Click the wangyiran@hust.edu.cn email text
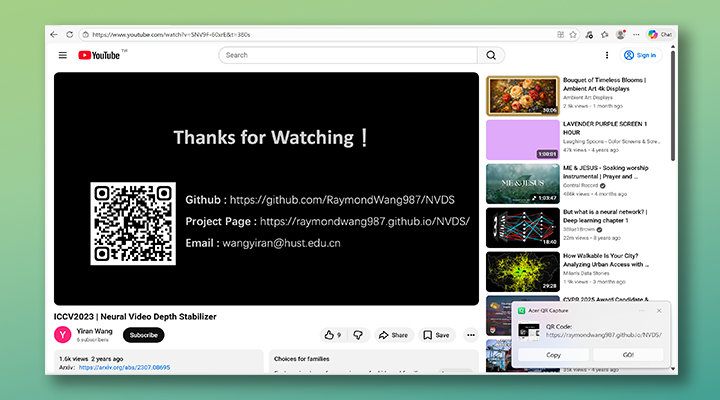This screenshot has height=400, width=720. point(281,243)
